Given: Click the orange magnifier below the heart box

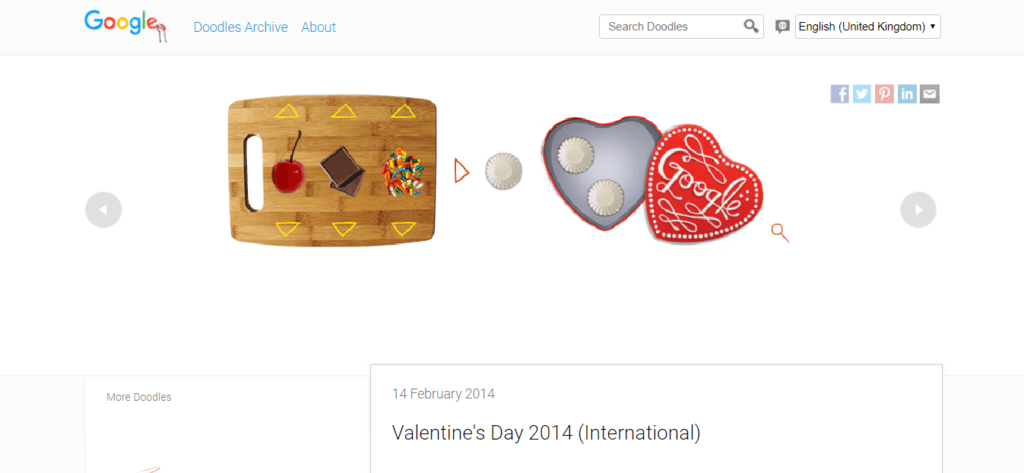Looking at the screenshot, I should pyautogui.click(x=780, y=234).
